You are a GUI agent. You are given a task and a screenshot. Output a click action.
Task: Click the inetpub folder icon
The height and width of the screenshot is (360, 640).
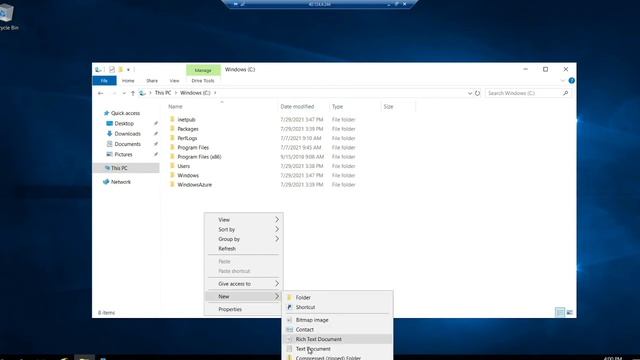172,119
